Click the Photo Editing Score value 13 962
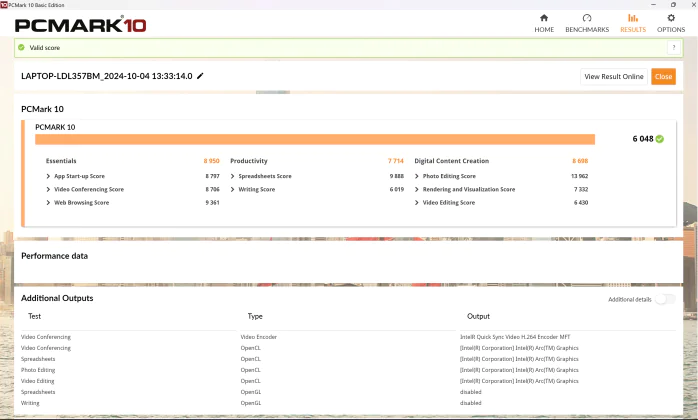The width and height of the screenshot is (698, 420). point(579,176)
